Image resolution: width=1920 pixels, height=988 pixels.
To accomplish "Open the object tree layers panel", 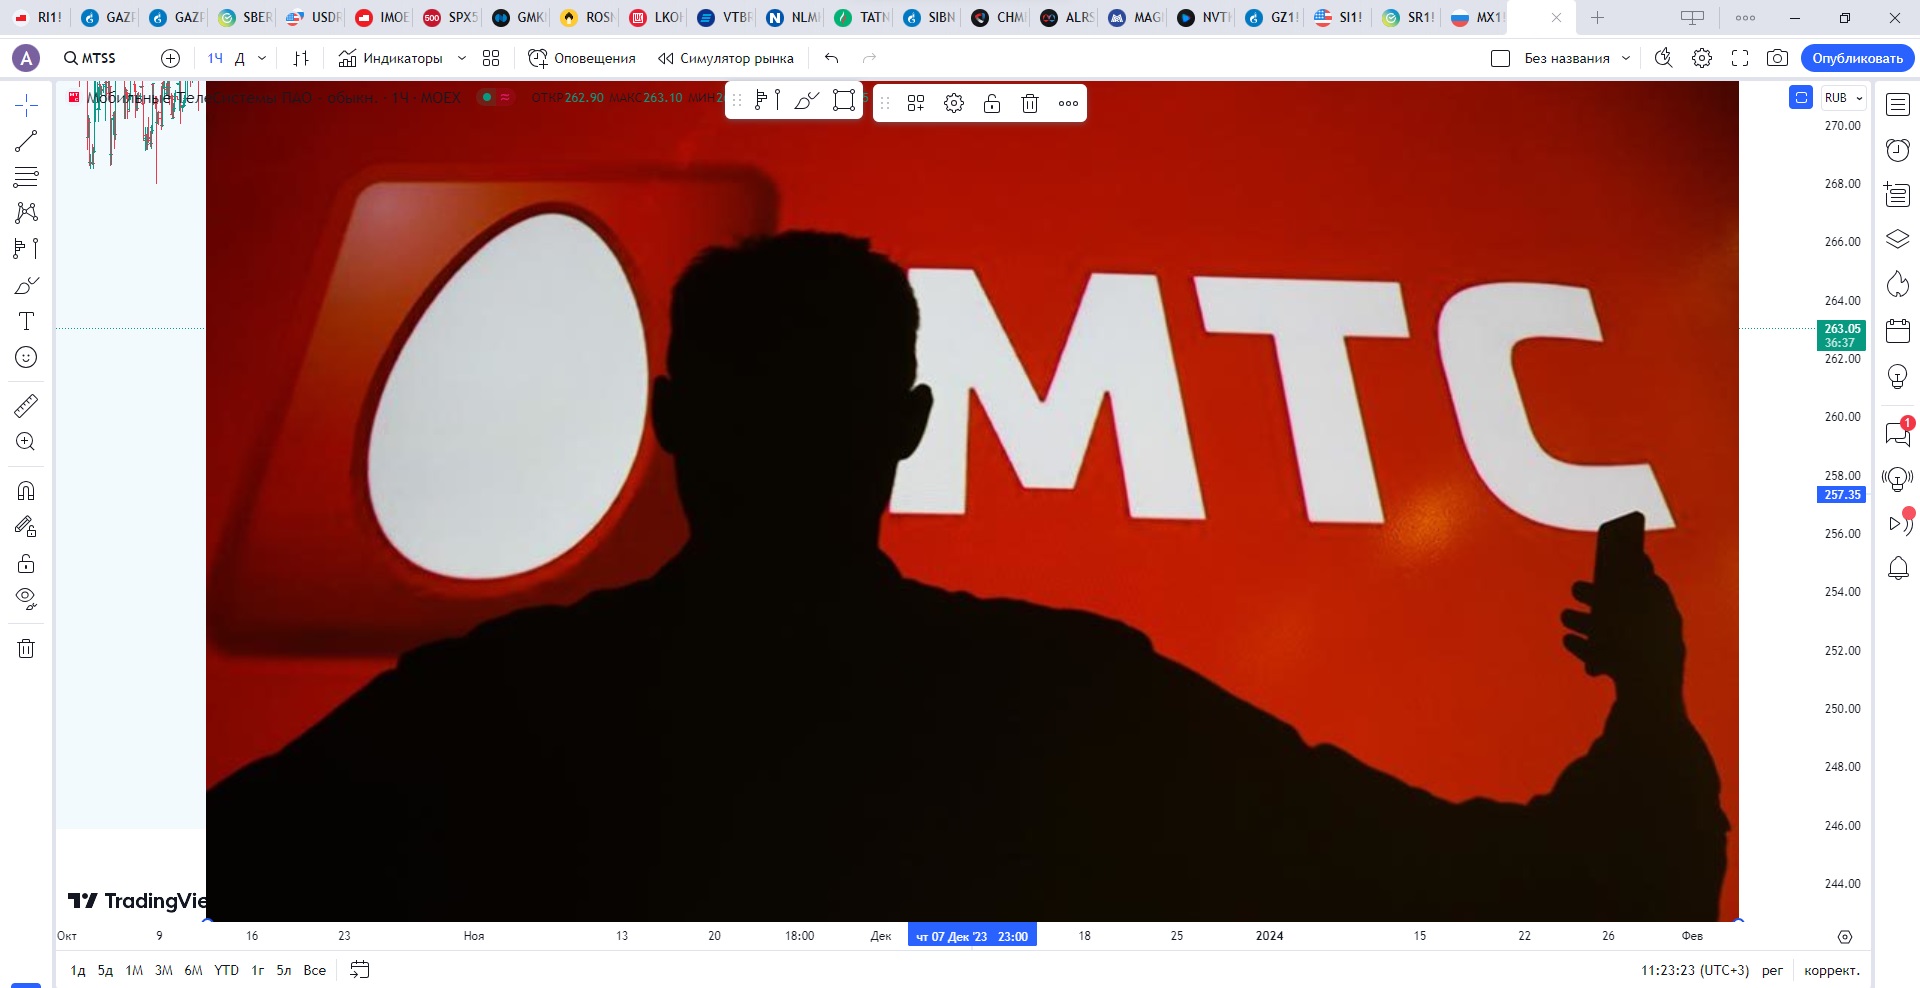I will pyautogui.click(x=1898, y=239).
